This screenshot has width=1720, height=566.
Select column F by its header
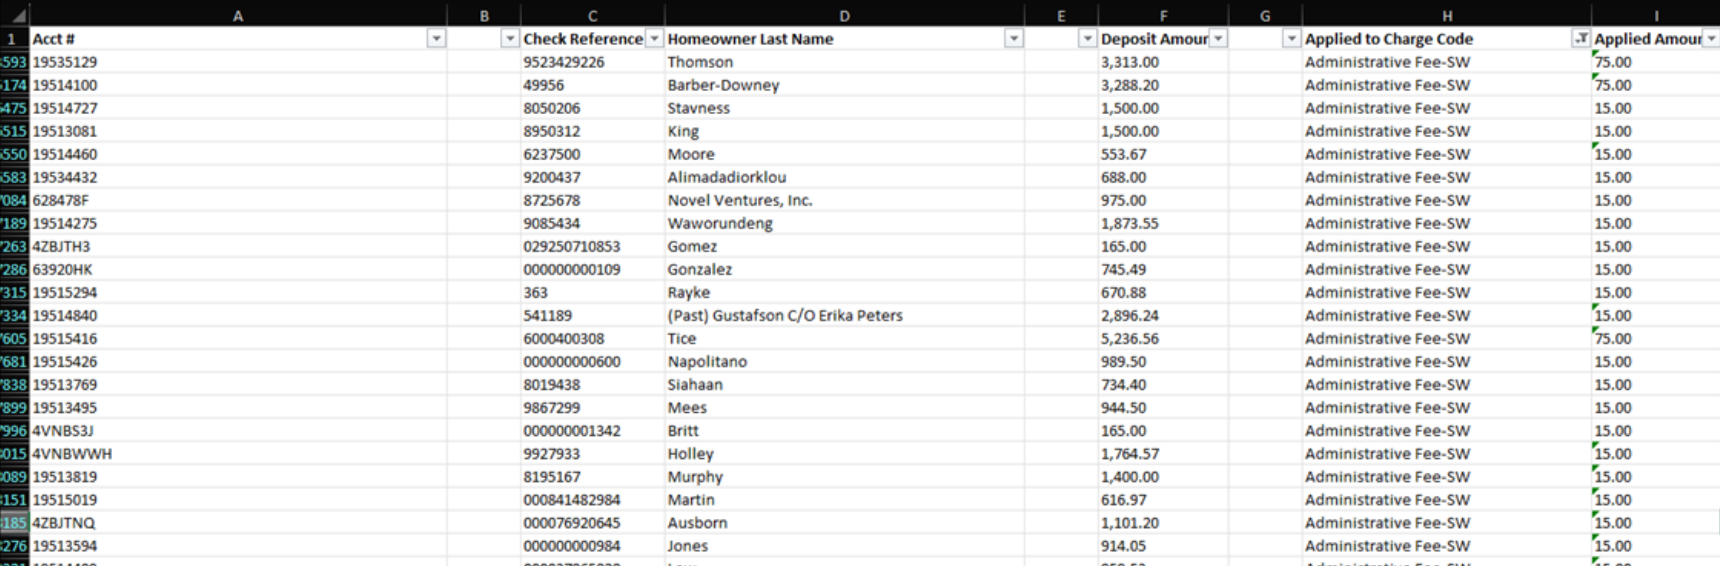(x=1163, y=16)
